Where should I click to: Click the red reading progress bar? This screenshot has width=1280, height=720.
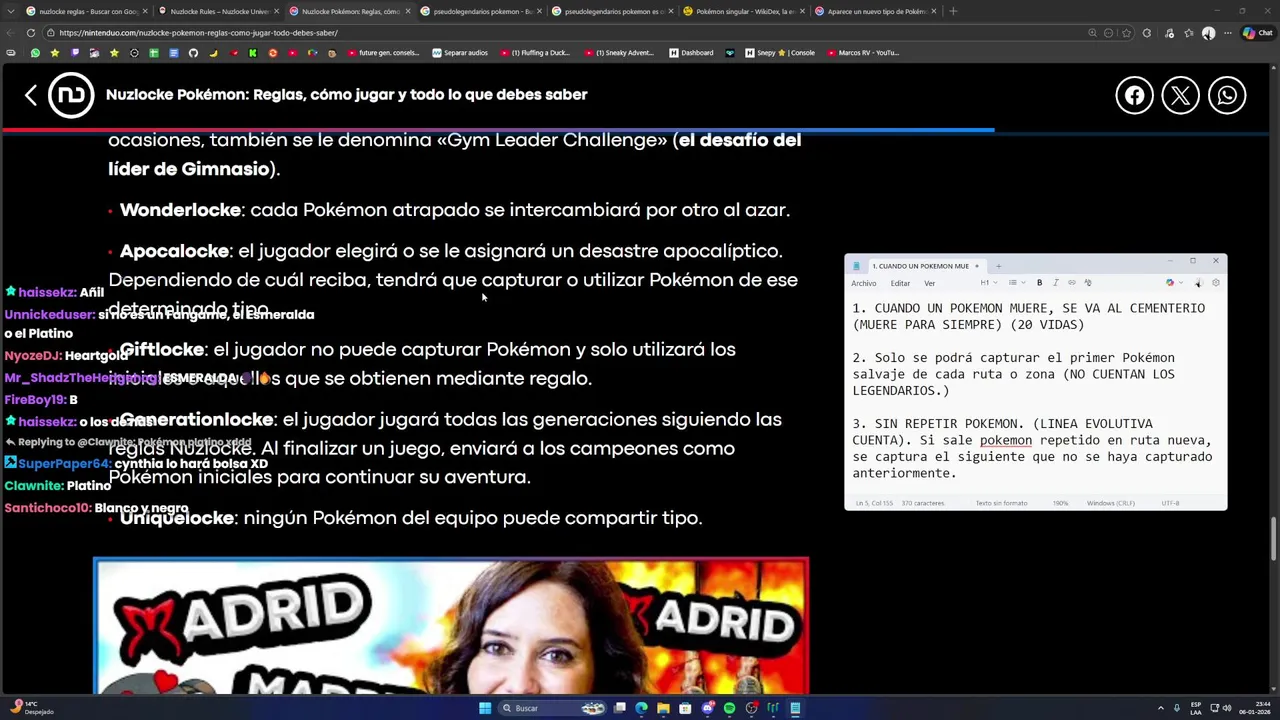point(498,129)
